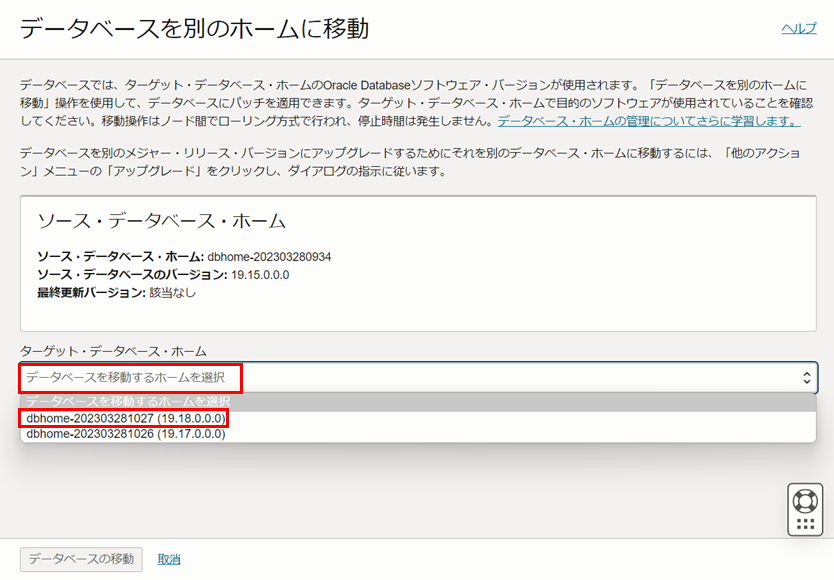Open the target database home select box
Image resolution: width=834 pixels, height=580 pixels.
click(400, 378)
